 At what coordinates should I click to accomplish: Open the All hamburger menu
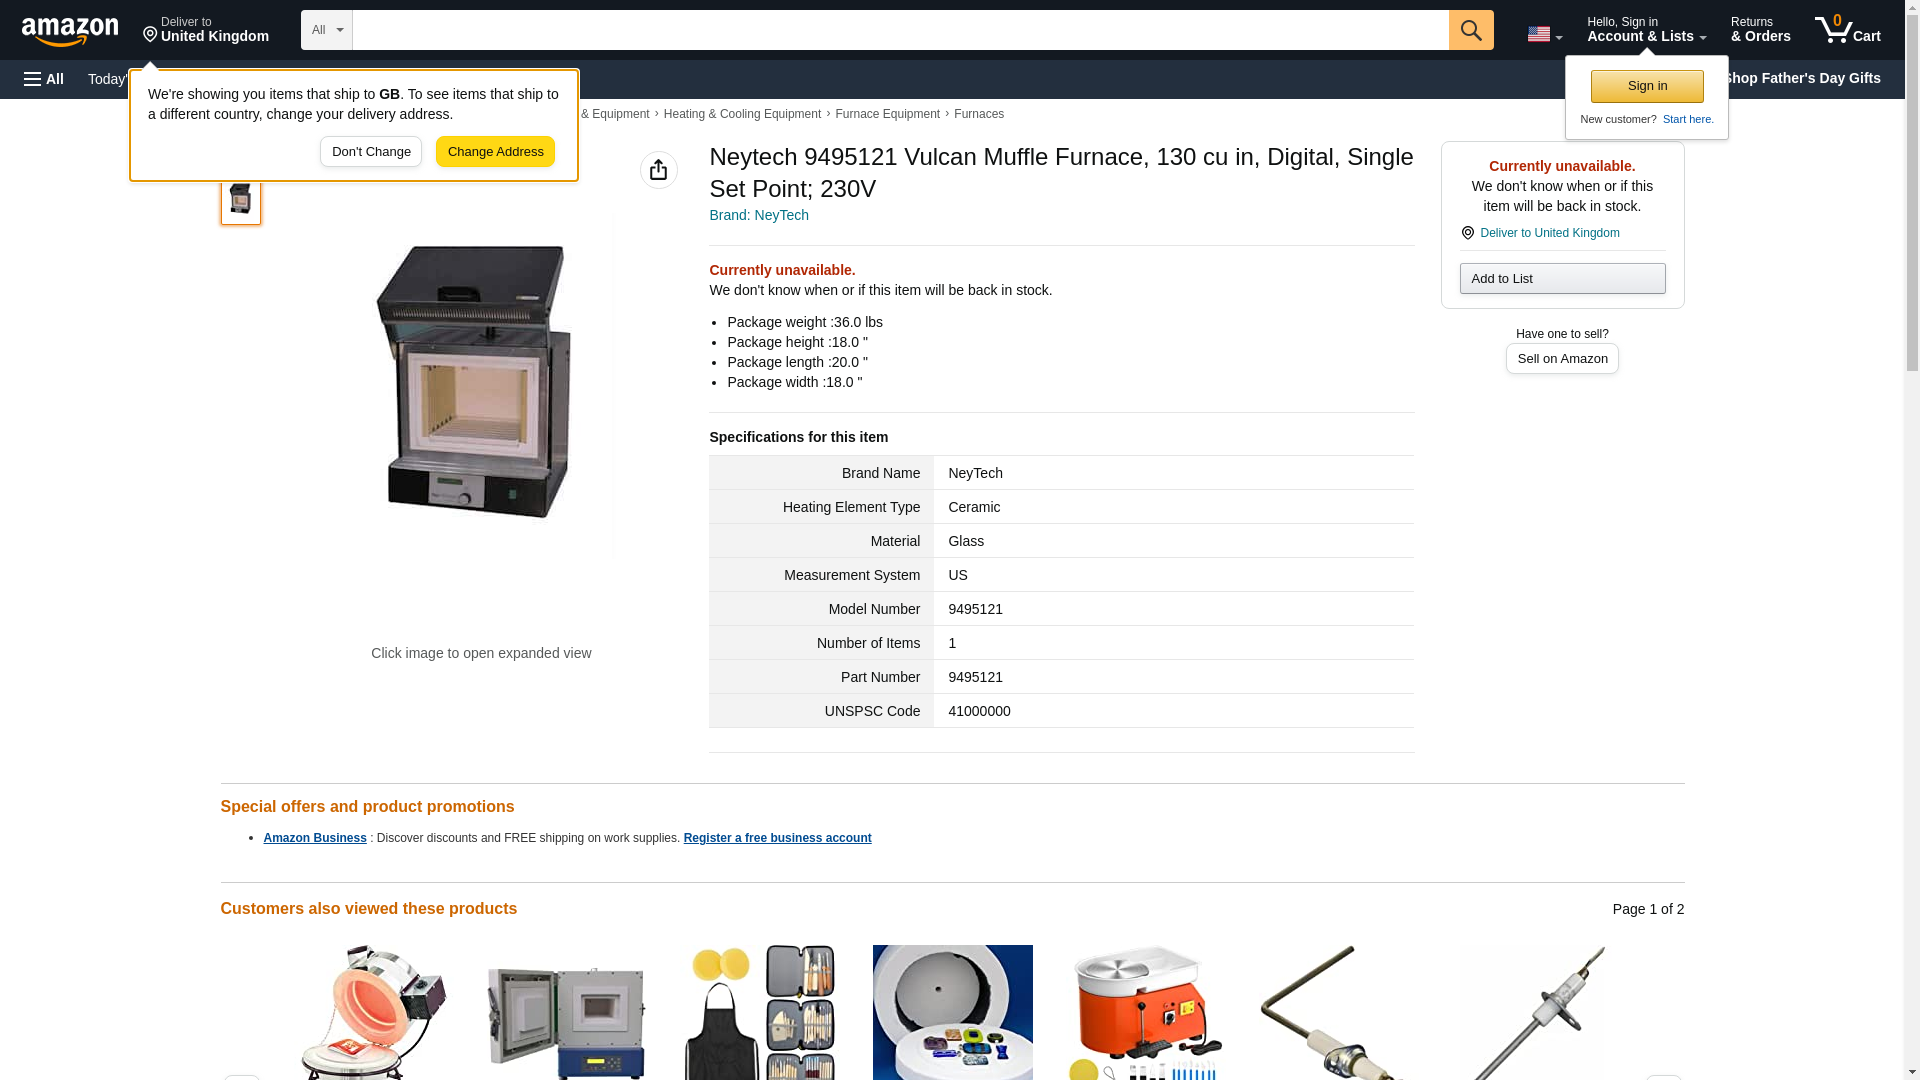click(x=44, y=79)
